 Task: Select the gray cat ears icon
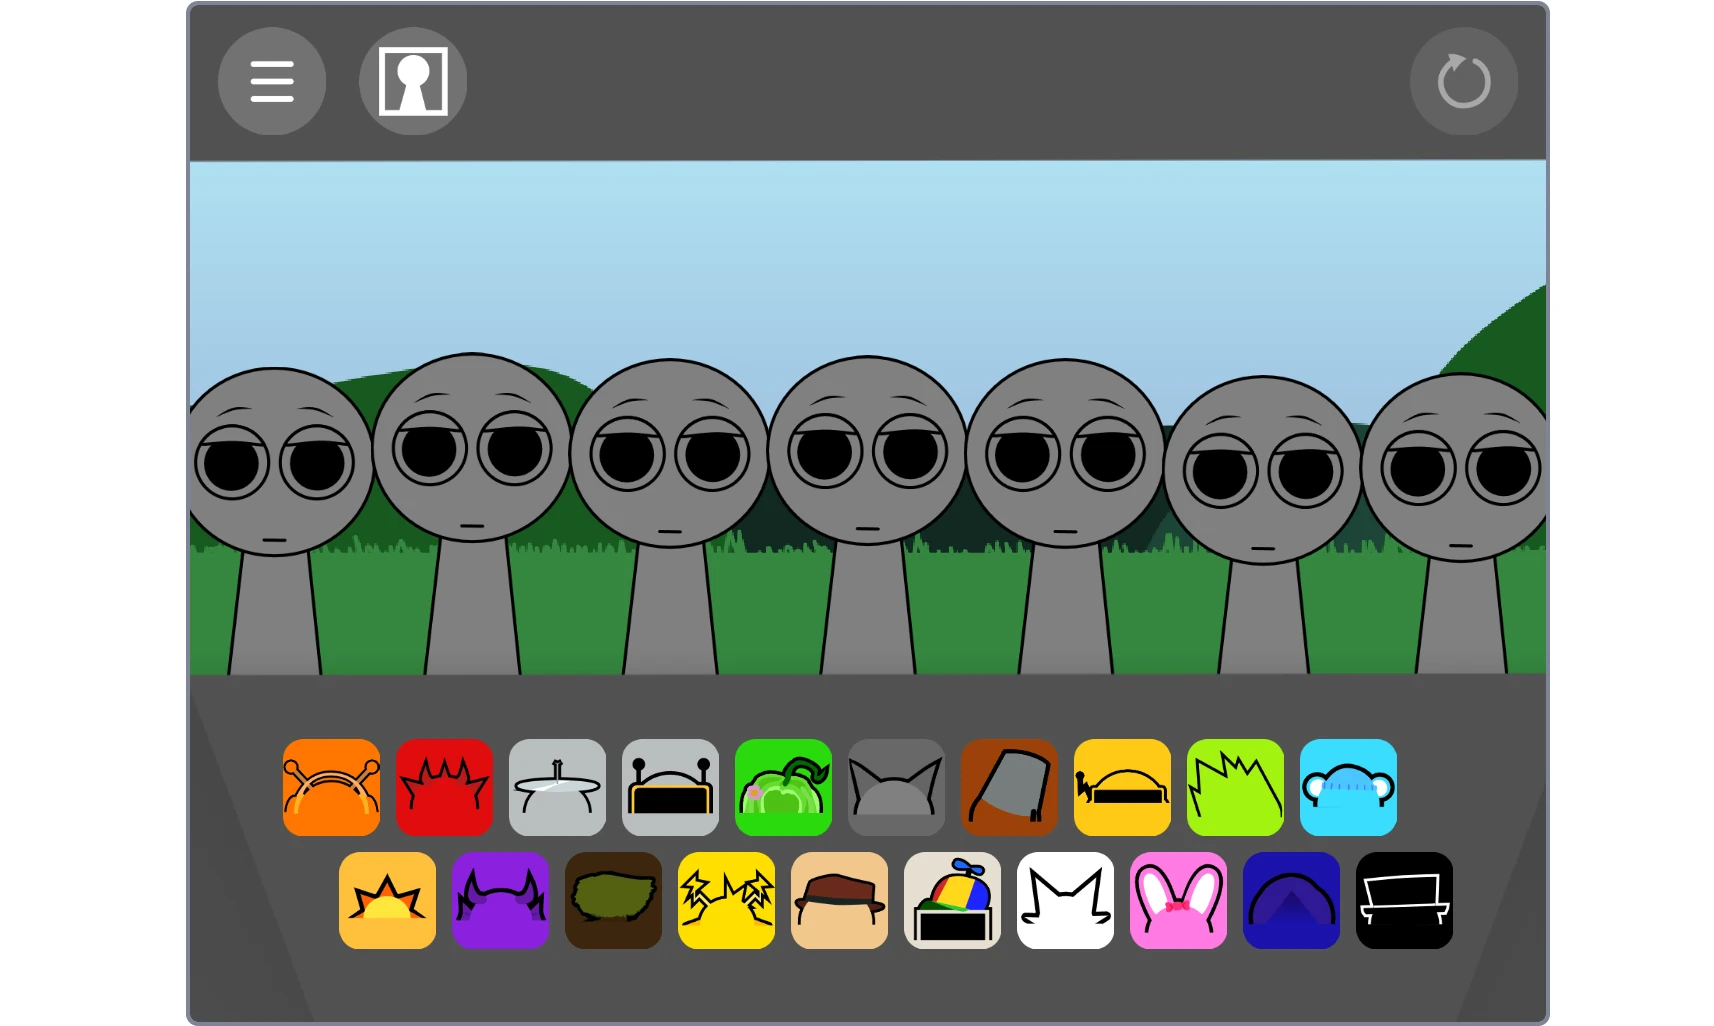896,787
